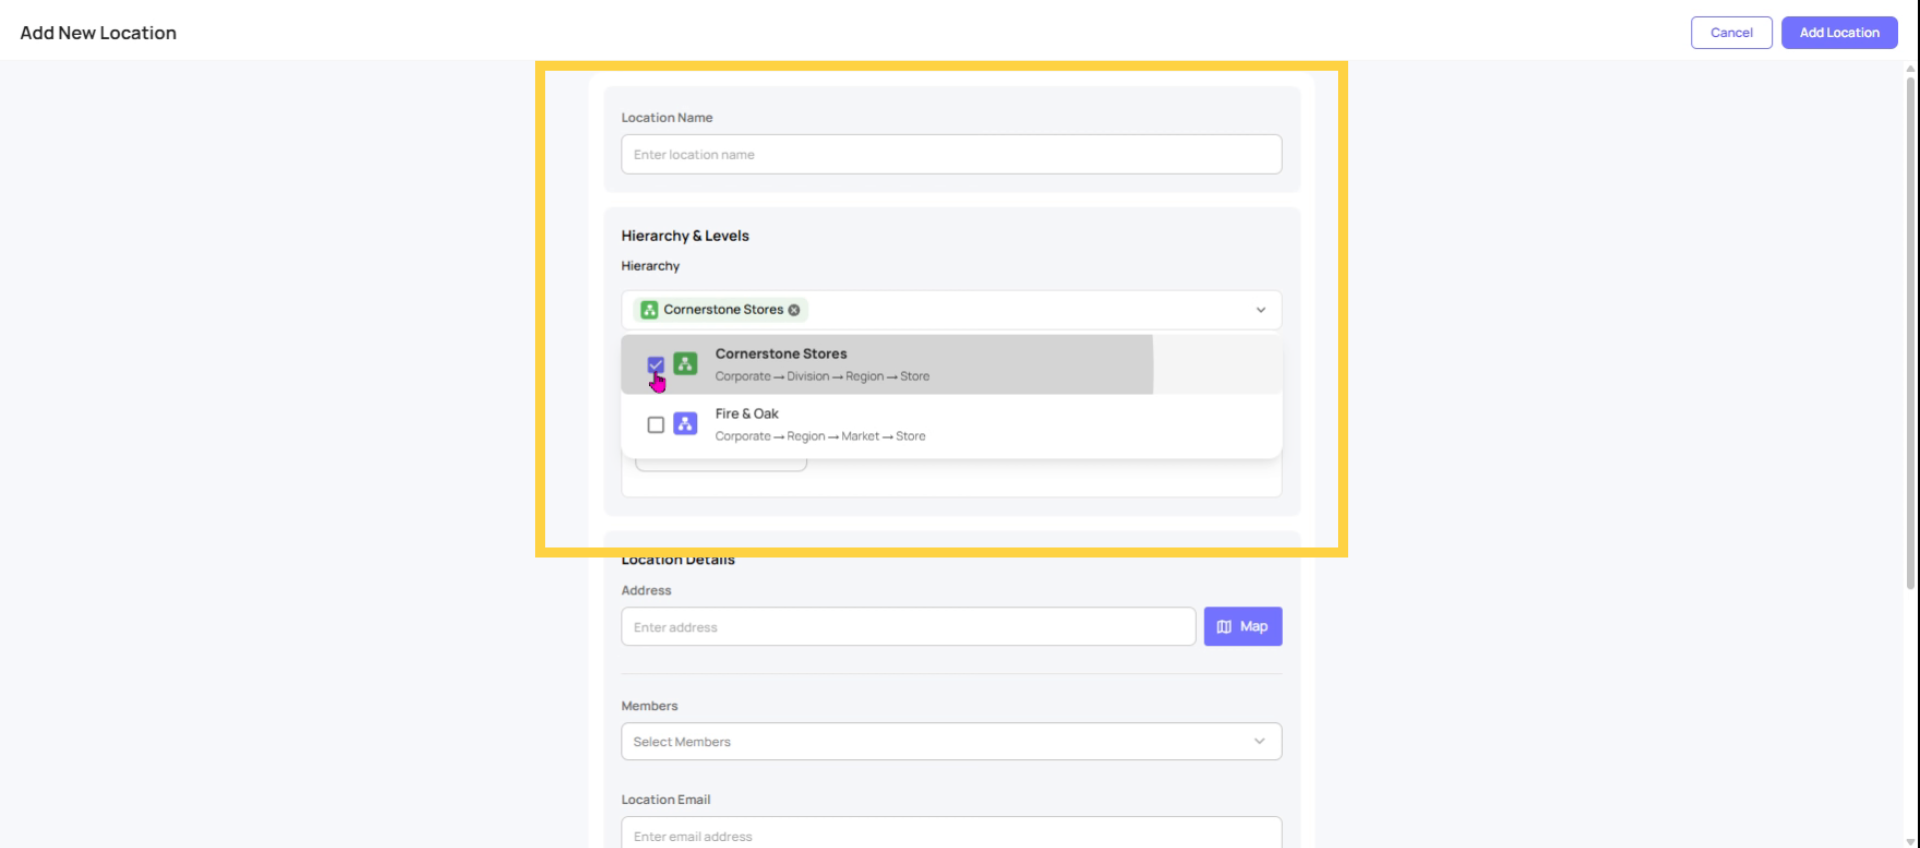Click the Hierarchy & Levels heading

coord(685,236)
